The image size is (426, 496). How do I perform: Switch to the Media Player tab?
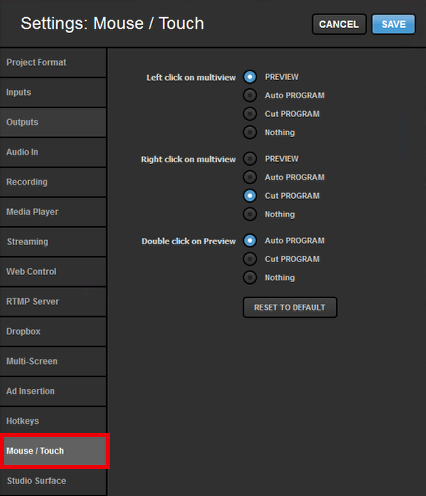(53, 212)
